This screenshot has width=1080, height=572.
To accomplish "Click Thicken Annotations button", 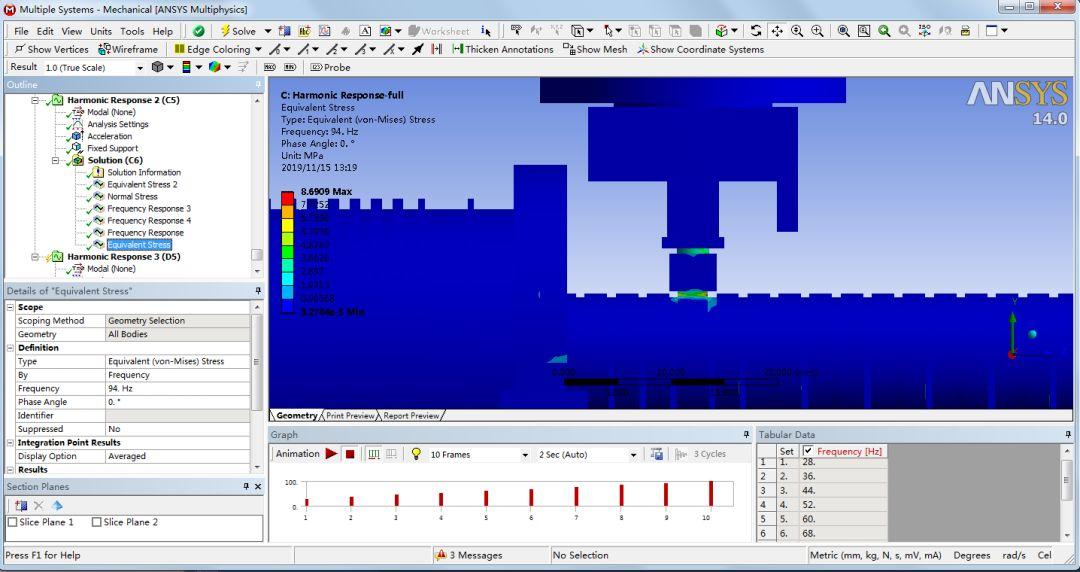I will click(503, 49).
